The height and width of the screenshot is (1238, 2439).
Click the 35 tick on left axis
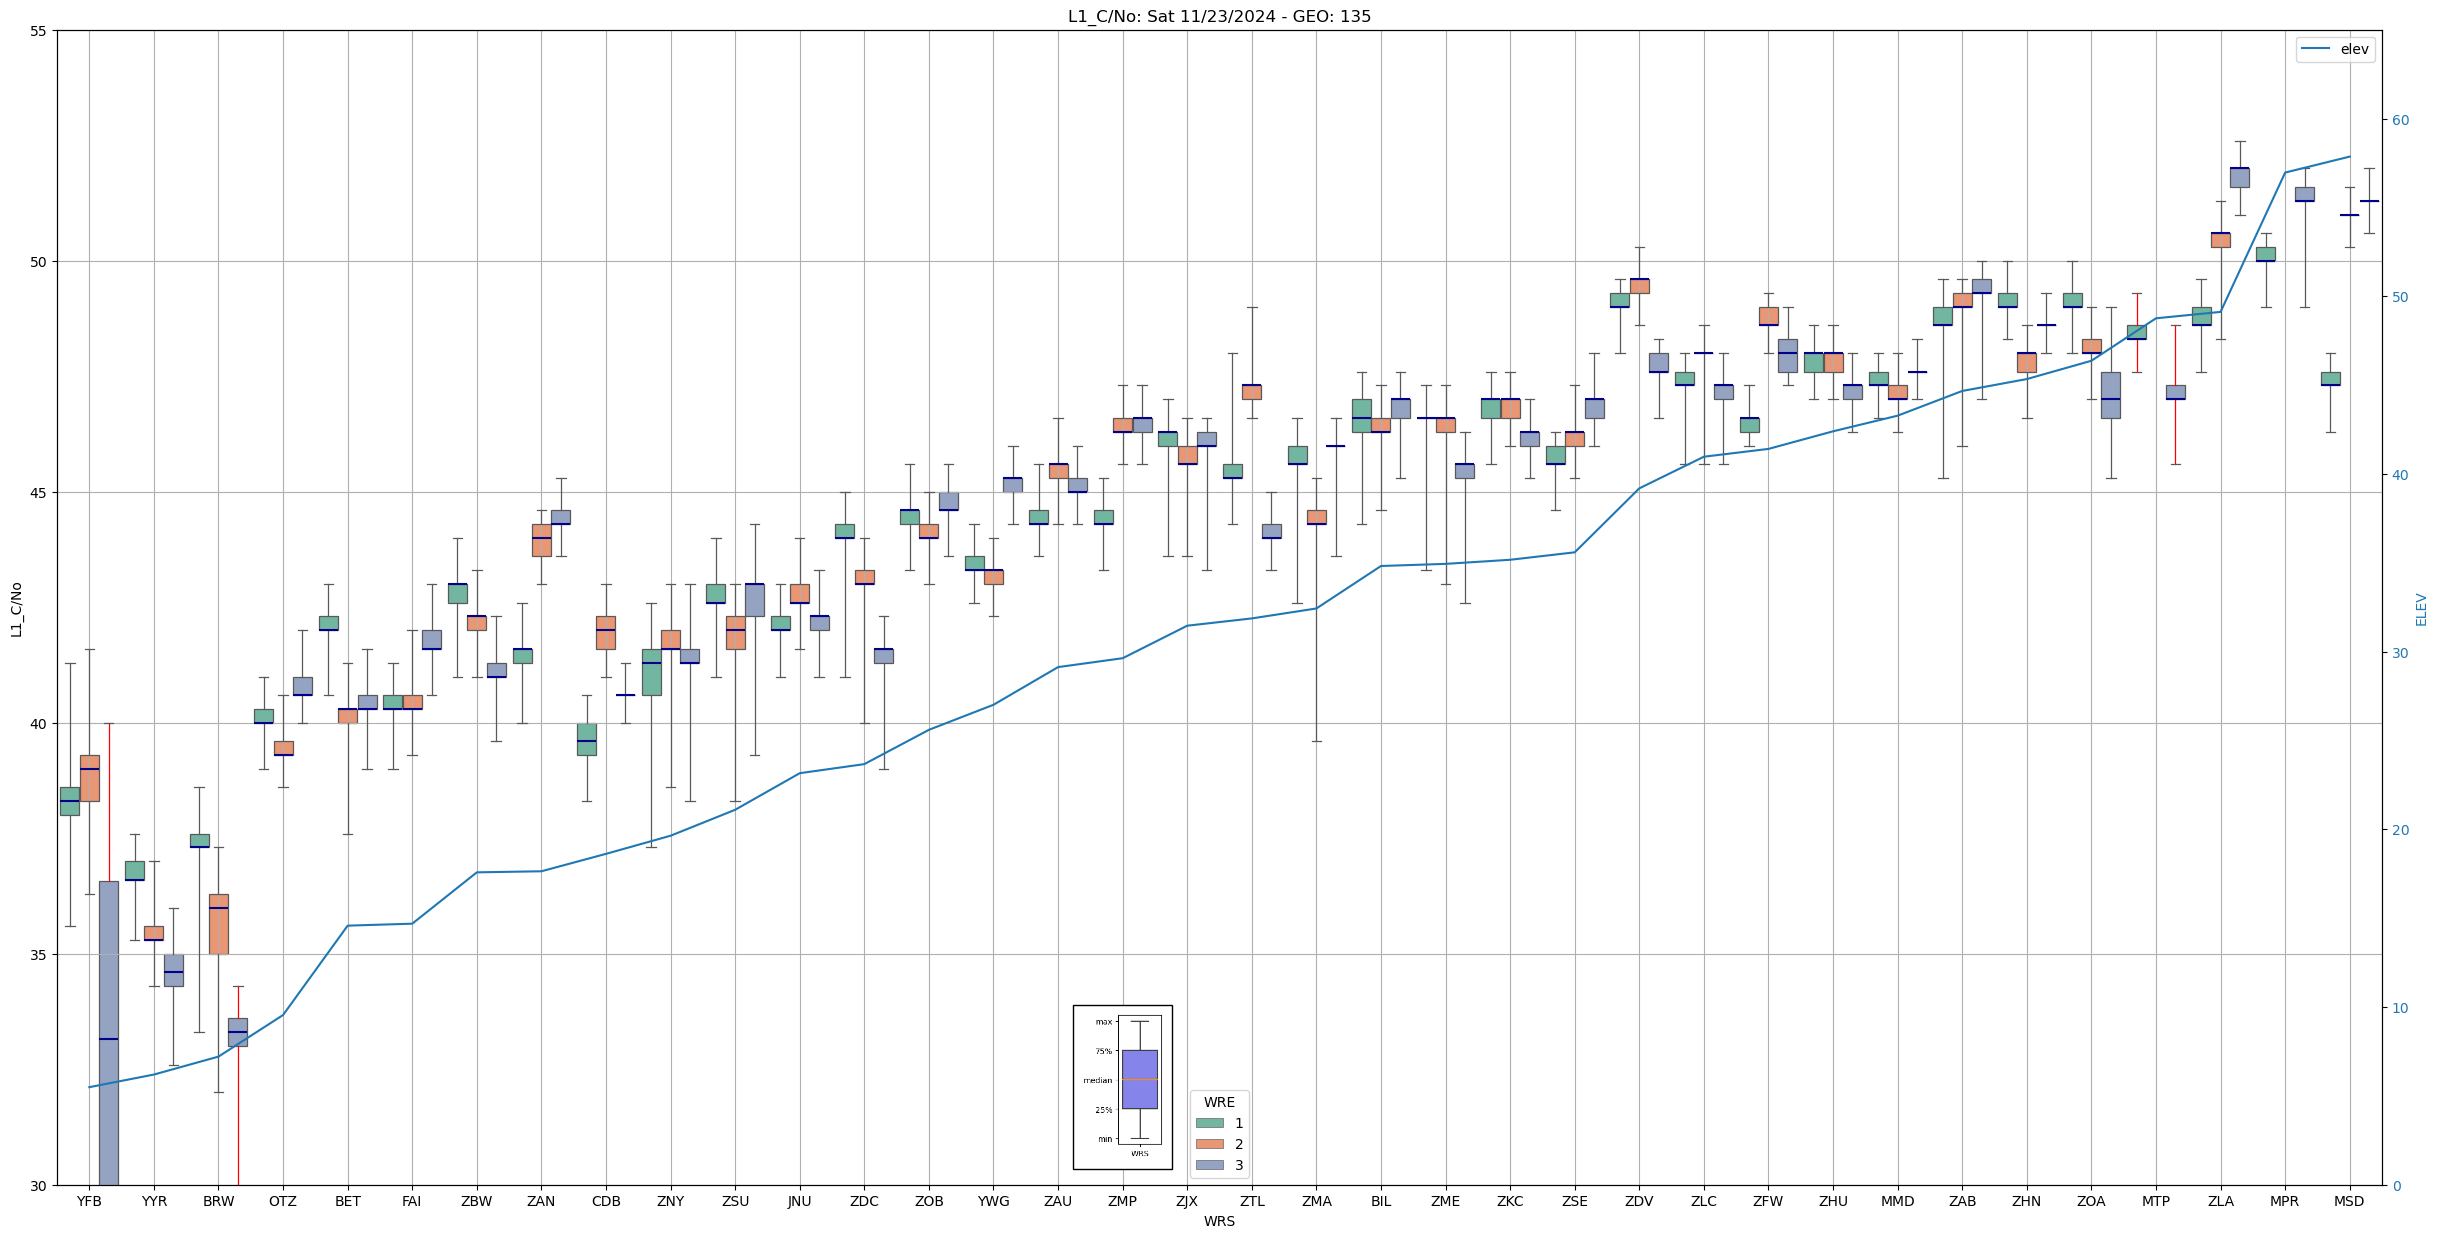click(x=39, y=955)
